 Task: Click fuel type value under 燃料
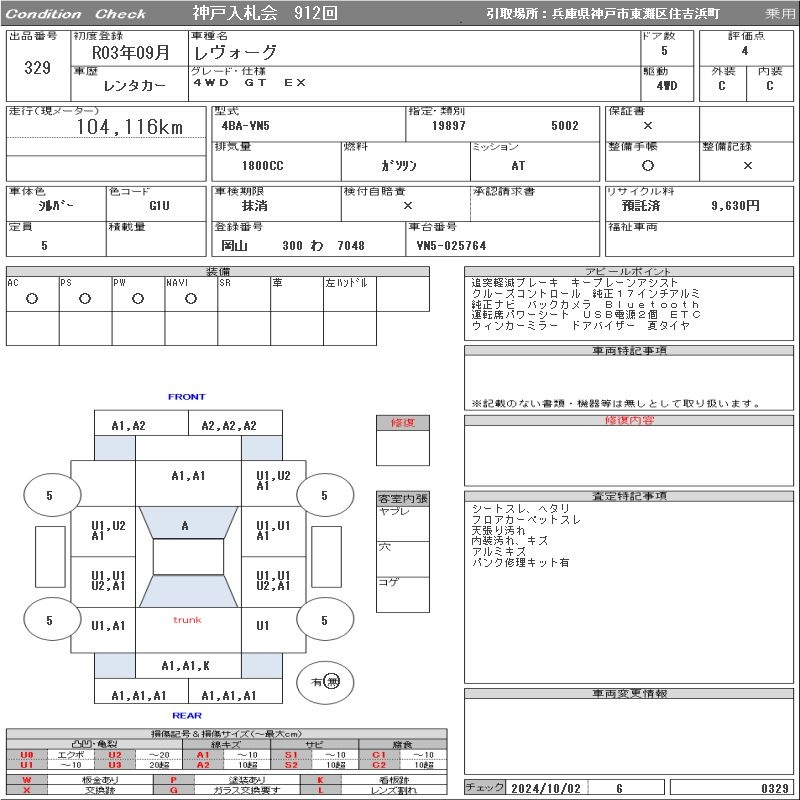pos(399,166)
